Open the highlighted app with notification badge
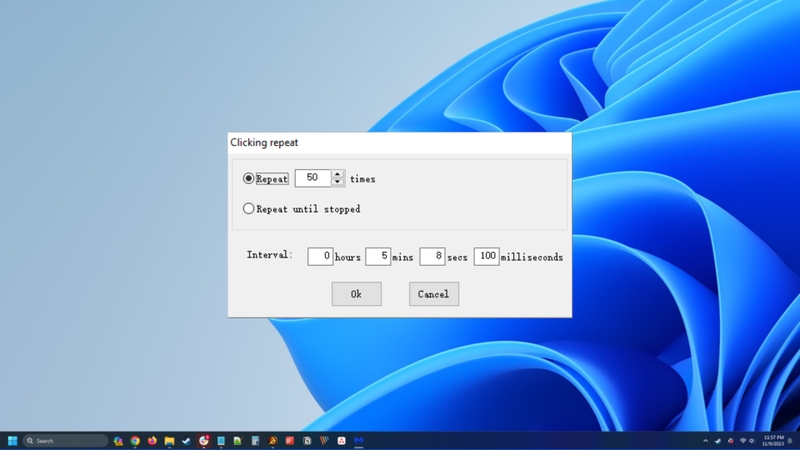The image size is (800, 450). pyautogui.click(x=204, y=441)
